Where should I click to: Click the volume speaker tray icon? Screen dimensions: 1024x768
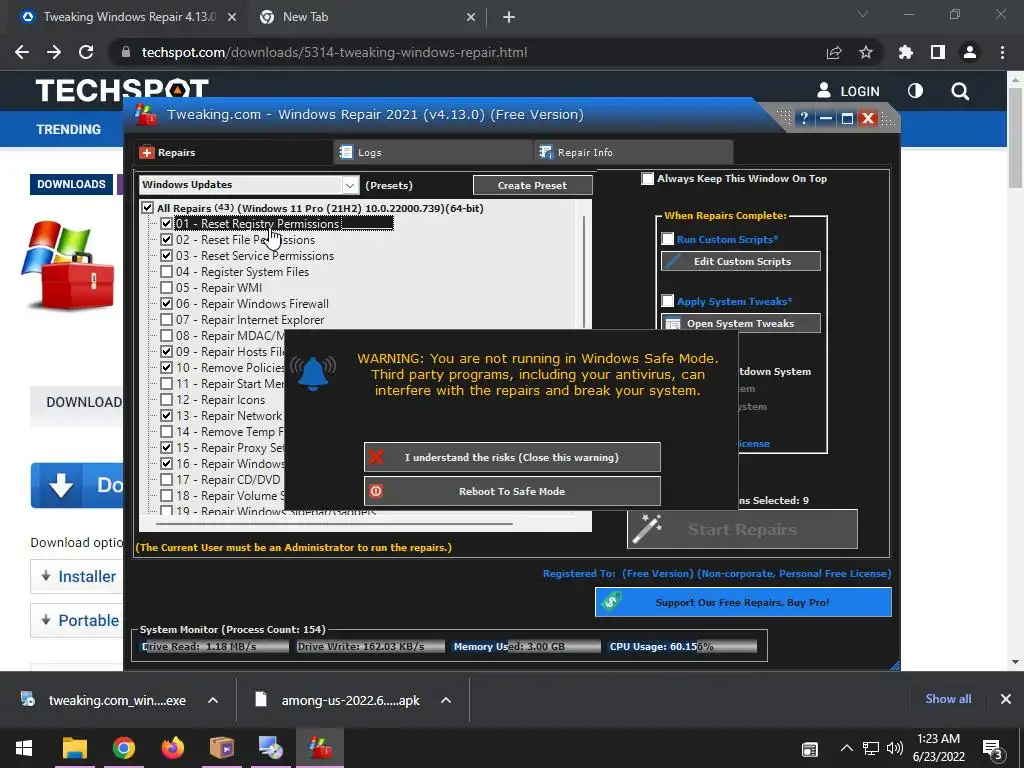point(895,748)
